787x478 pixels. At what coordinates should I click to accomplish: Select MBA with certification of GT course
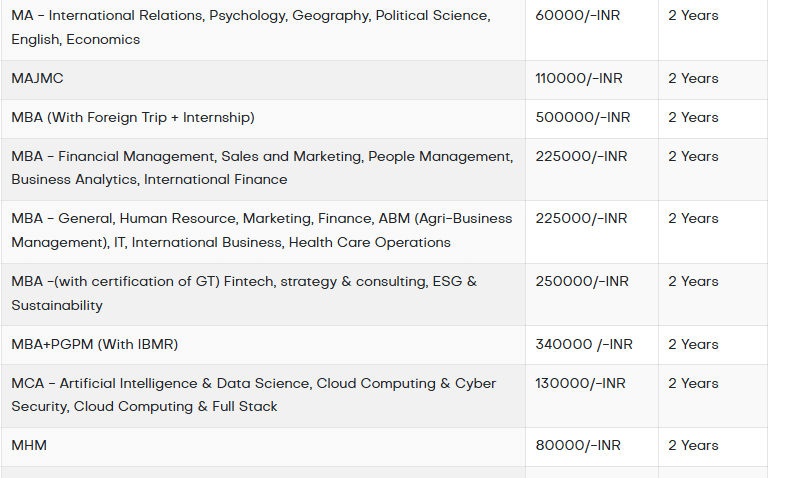pyautogui.click(x=244, y=293)
